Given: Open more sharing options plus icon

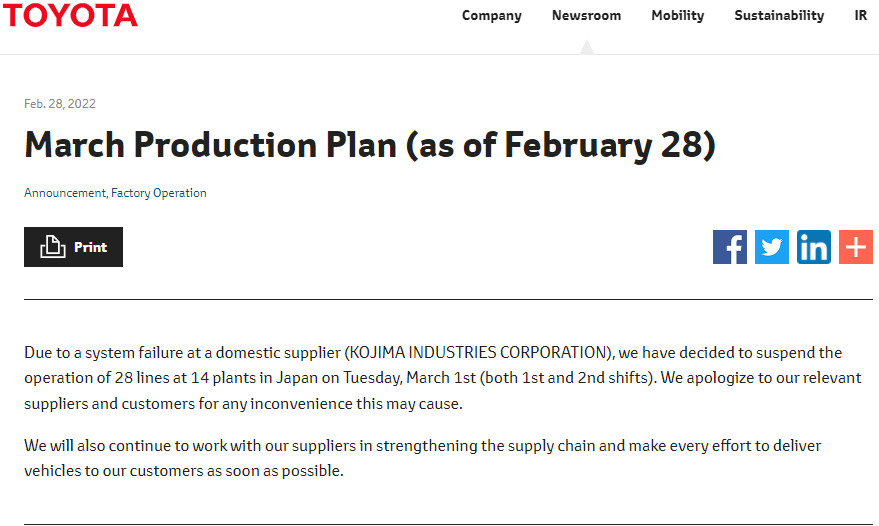Looking at the screenshot, I should [856, 247].
